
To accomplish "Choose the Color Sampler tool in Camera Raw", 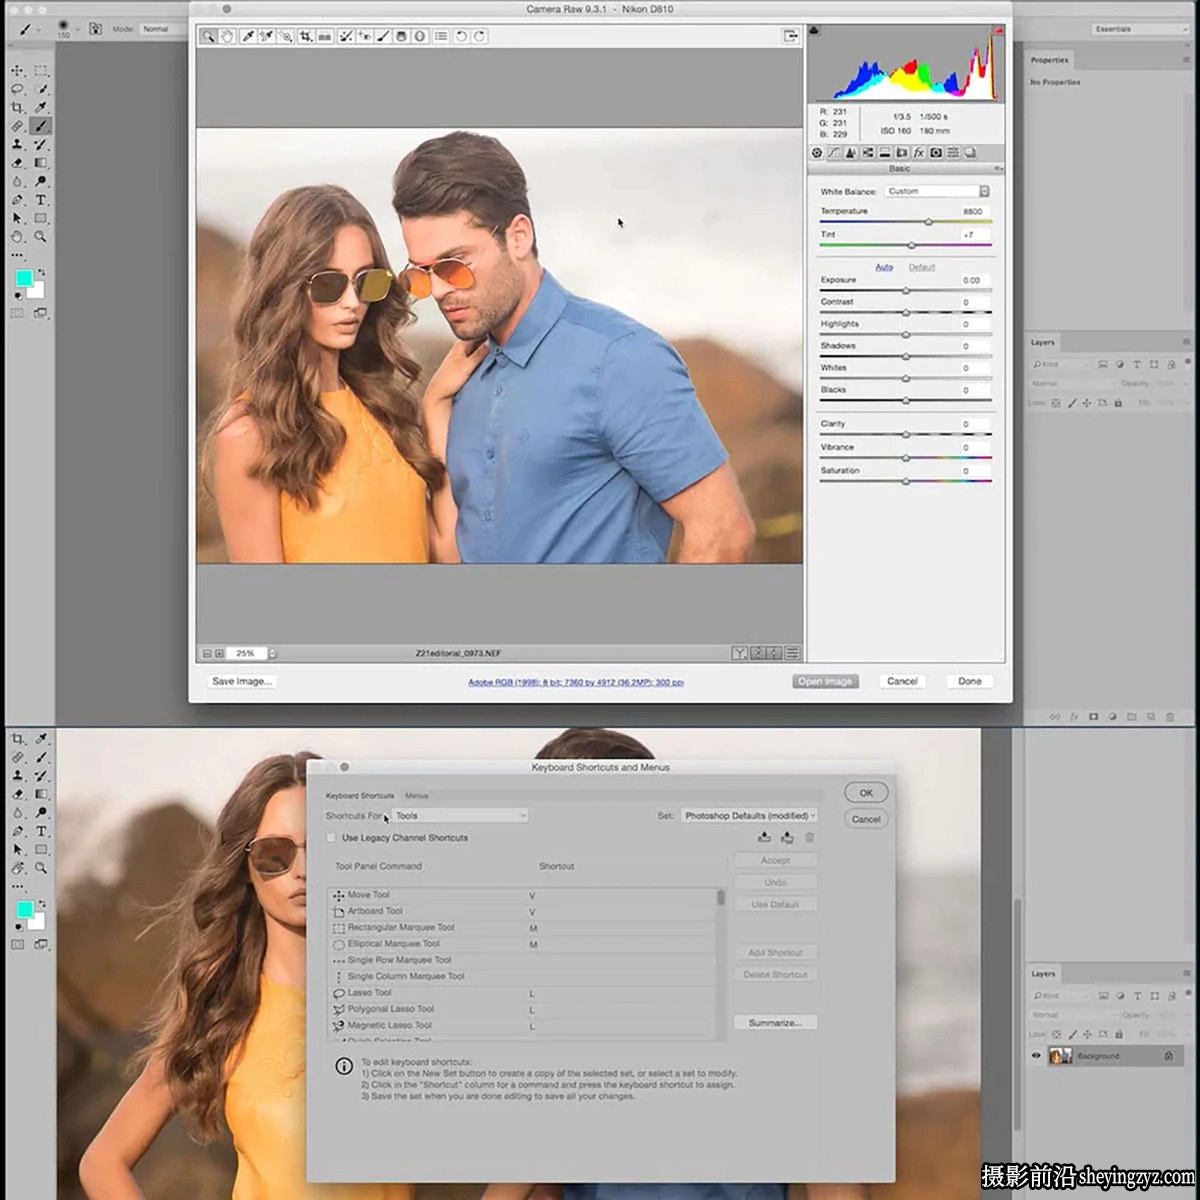I will pyautogui.click(x=266, y=36).
